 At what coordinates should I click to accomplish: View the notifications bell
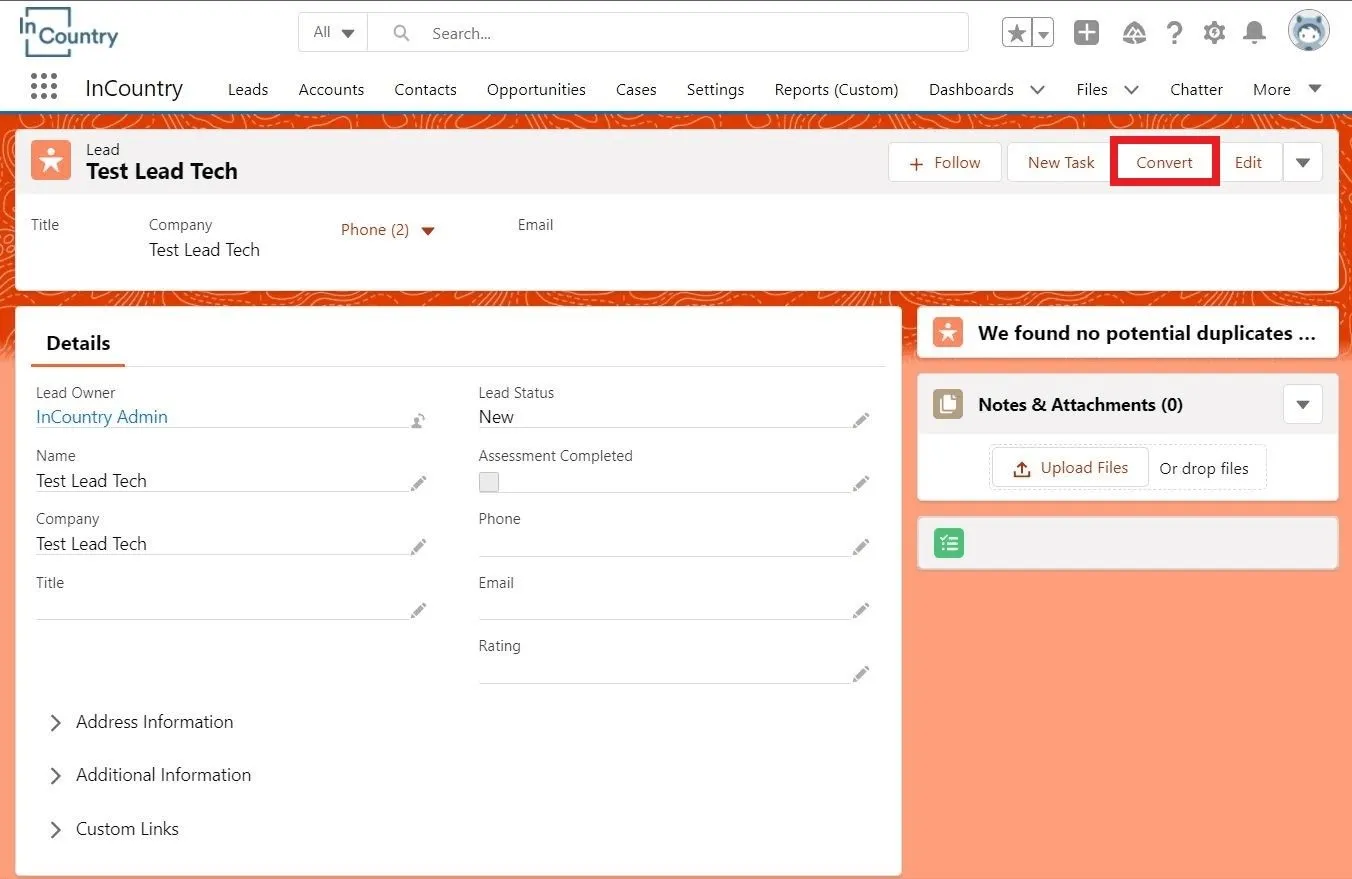point(1254,33)
